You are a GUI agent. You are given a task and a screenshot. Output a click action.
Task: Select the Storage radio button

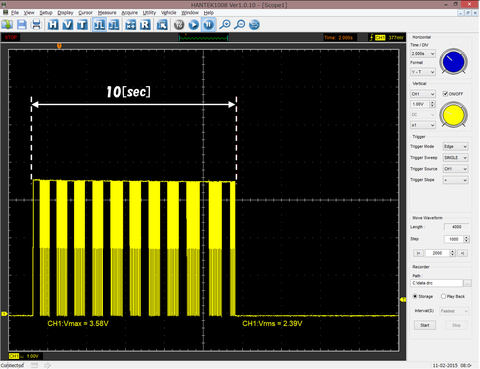415,296
